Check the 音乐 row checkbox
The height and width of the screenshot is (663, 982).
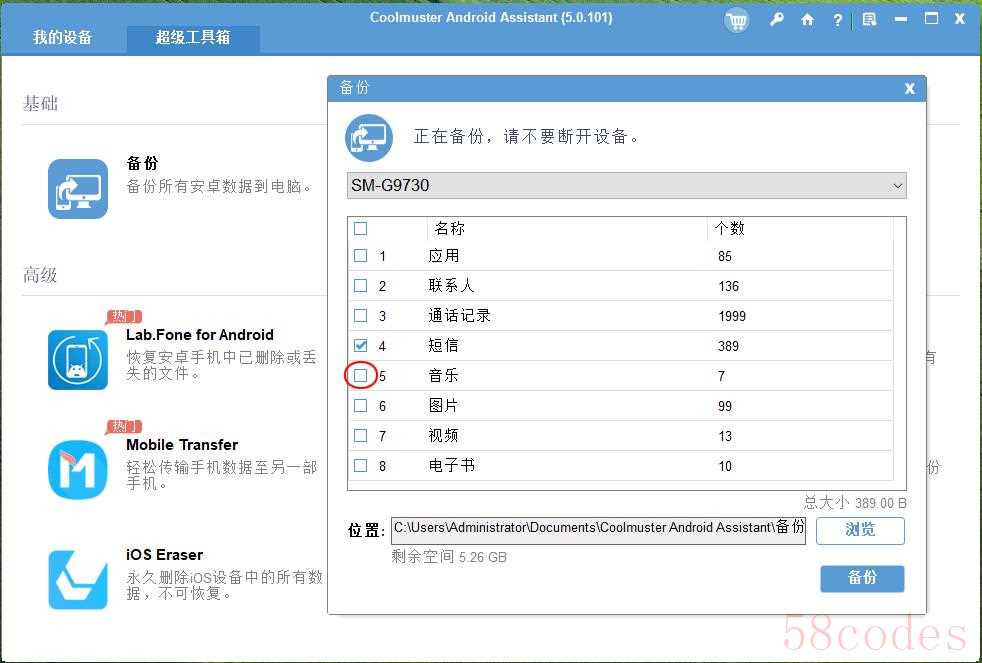361,376
